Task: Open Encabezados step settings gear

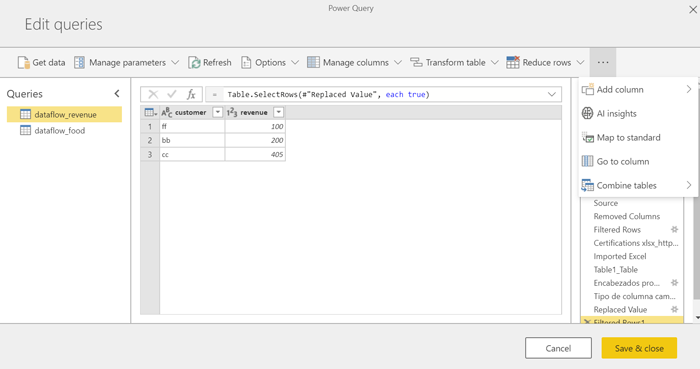Action: pyautogui.click(x=675, y=282)
